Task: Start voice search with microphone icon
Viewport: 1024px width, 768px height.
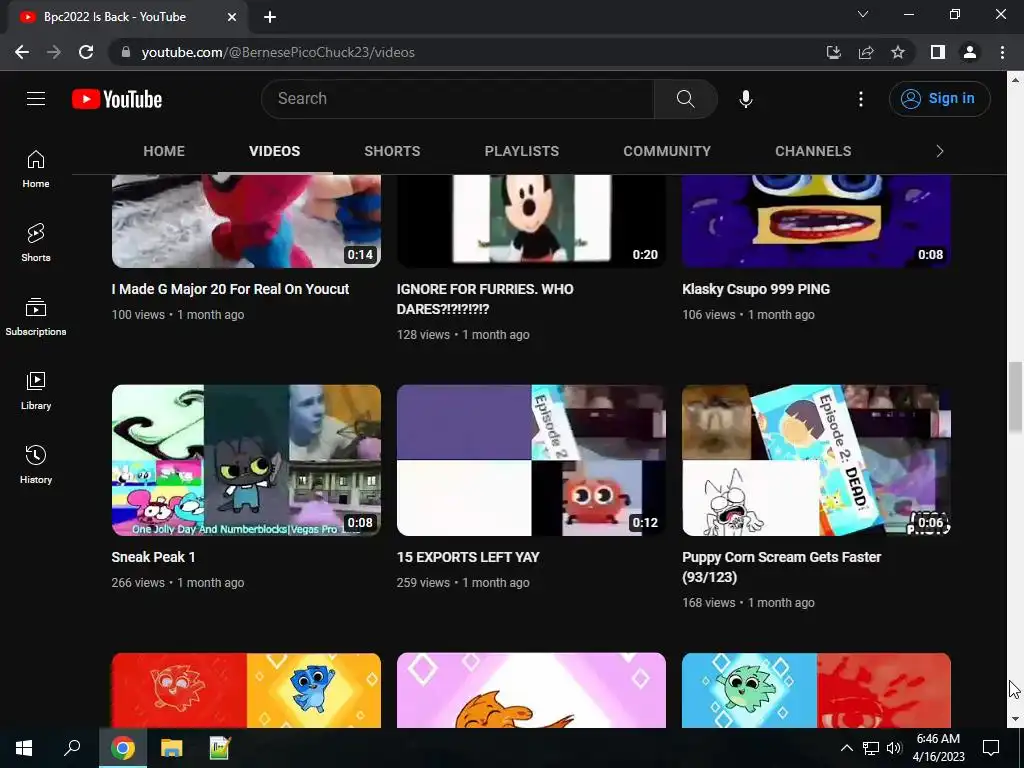Action: [746, 99]
